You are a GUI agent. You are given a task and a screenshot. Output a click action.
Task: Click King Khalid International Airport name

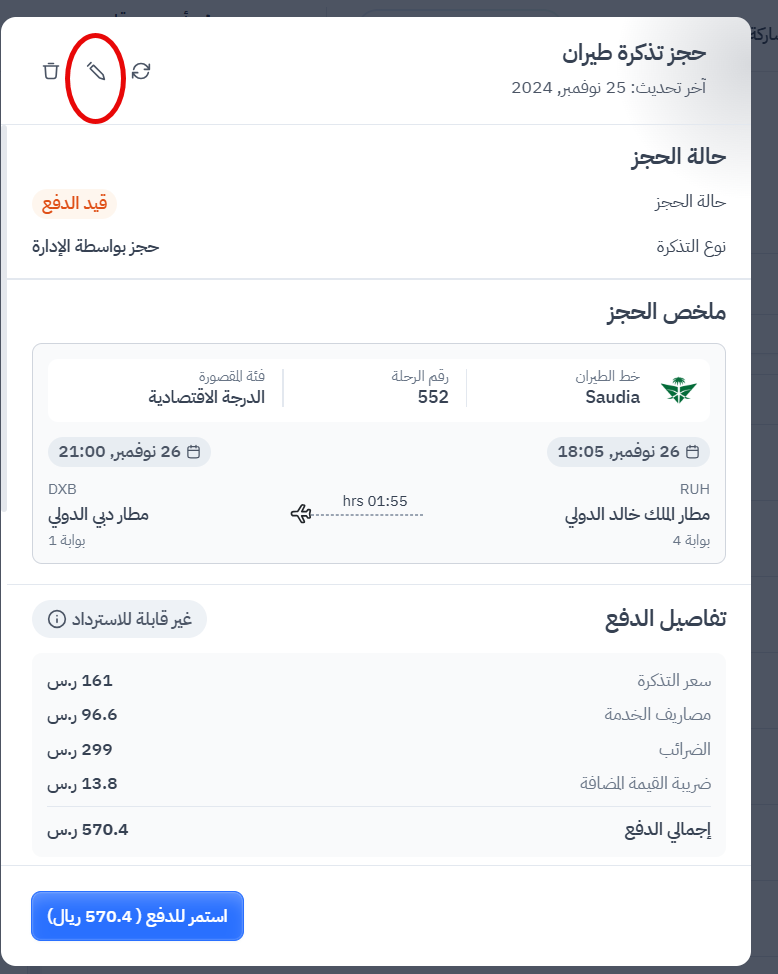pyautogui.click(x=637, y=516)
